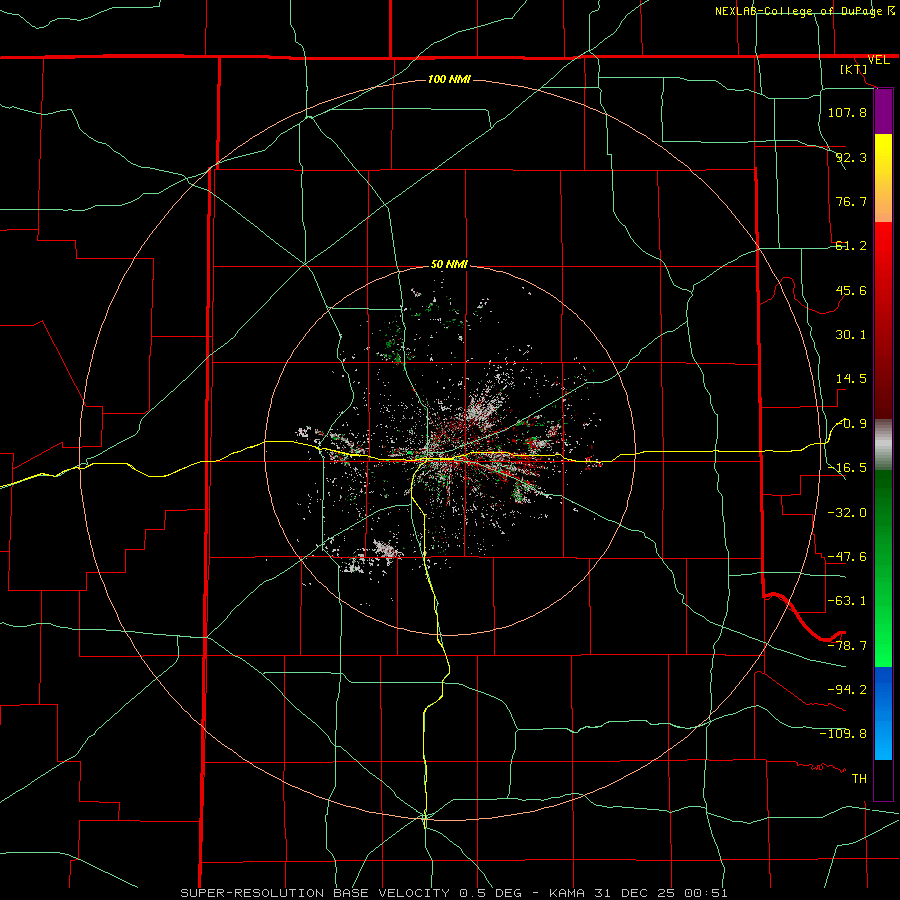
Task: Click the TH label under the color scale
Action: (x=859, y=779)
